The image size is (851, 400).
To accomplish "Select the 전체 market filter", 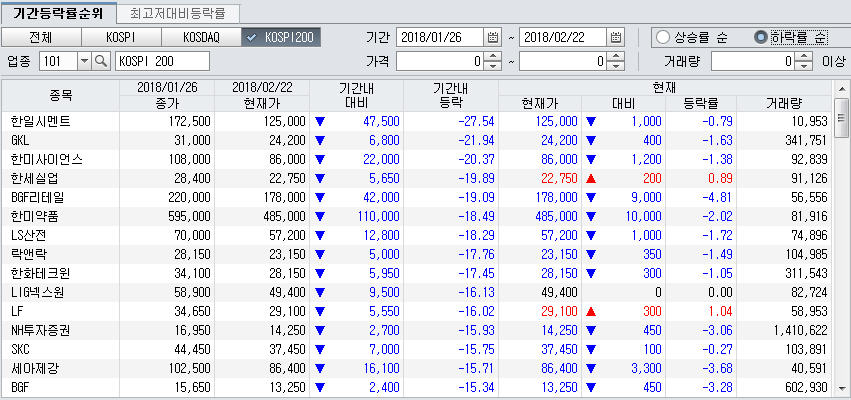I will tap(41, 37).
